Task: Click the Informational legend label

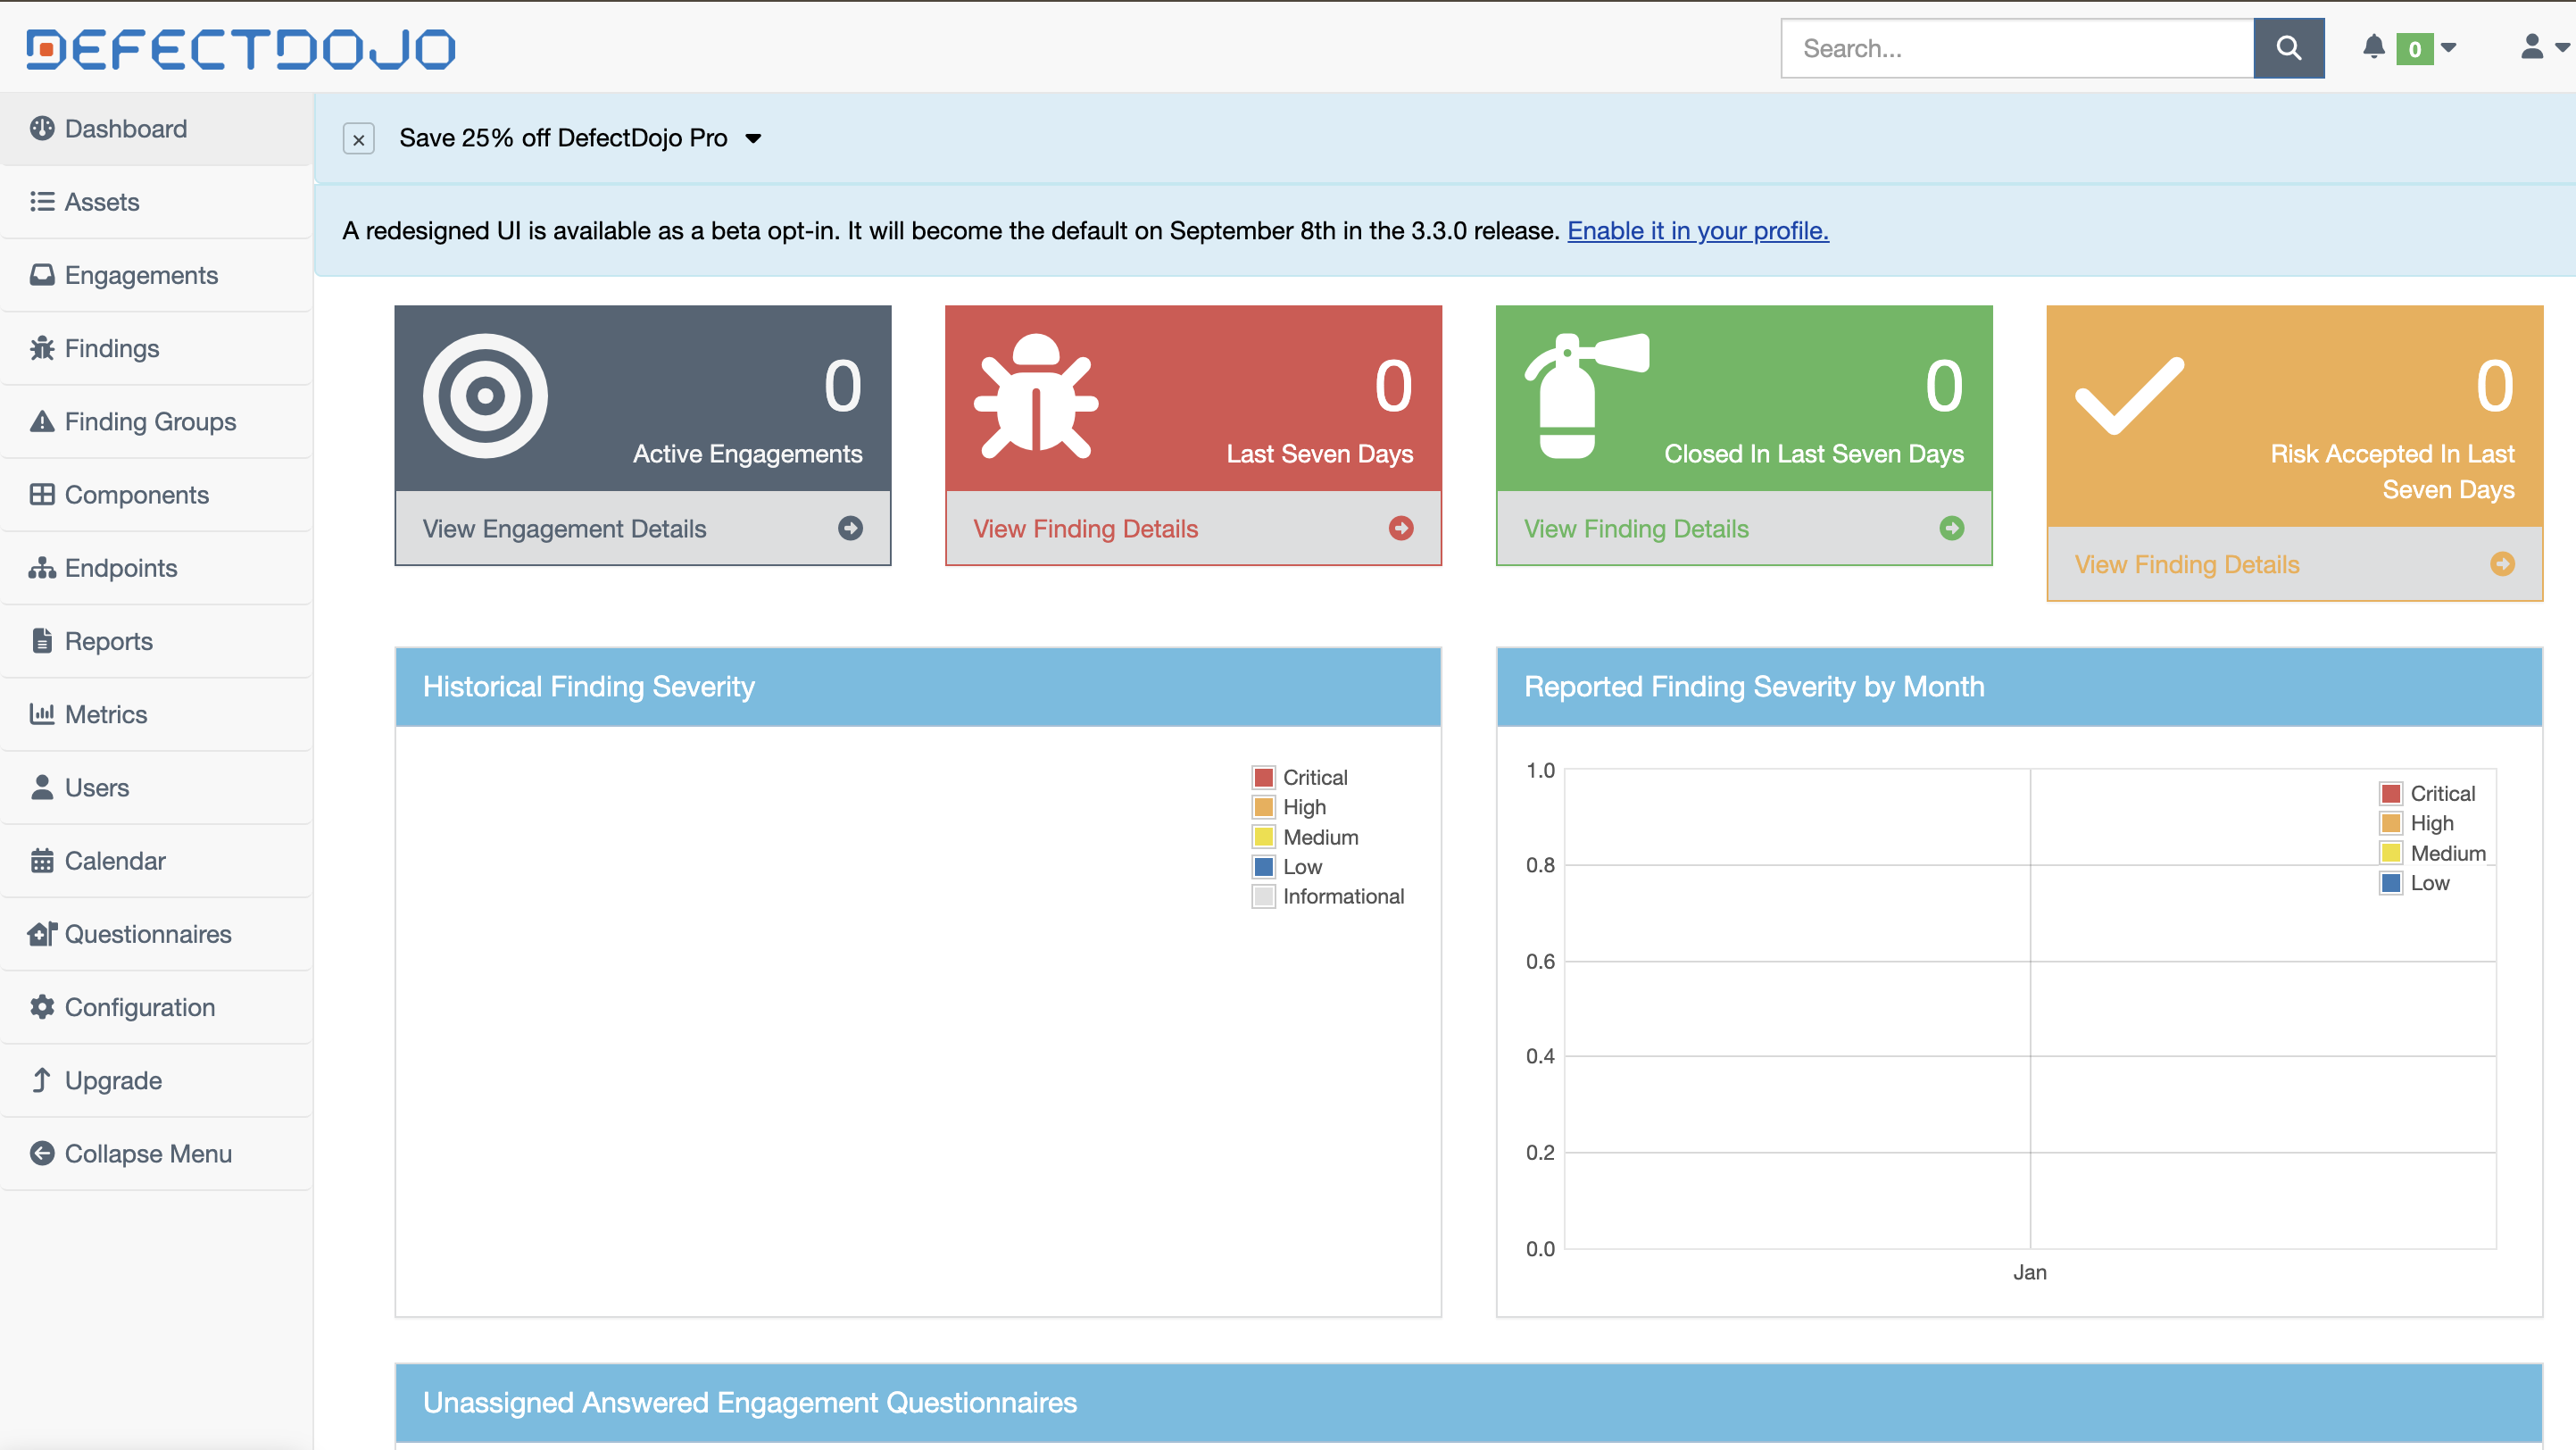Action: point(1343,896)
